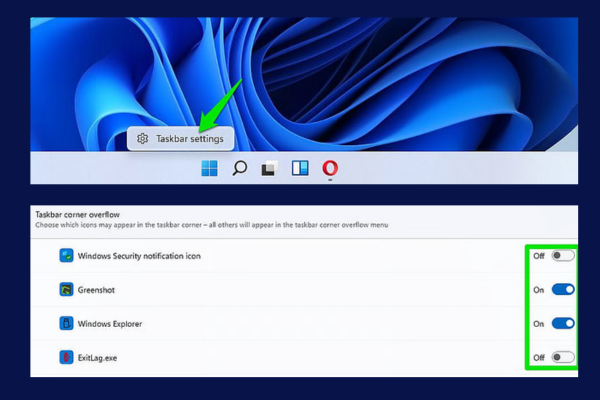Image resolution: width=600 pixels, height=400 pixels.
Task: Click the Windows Security shield icon
Action: pyautogui.click(x=66, y=255)
